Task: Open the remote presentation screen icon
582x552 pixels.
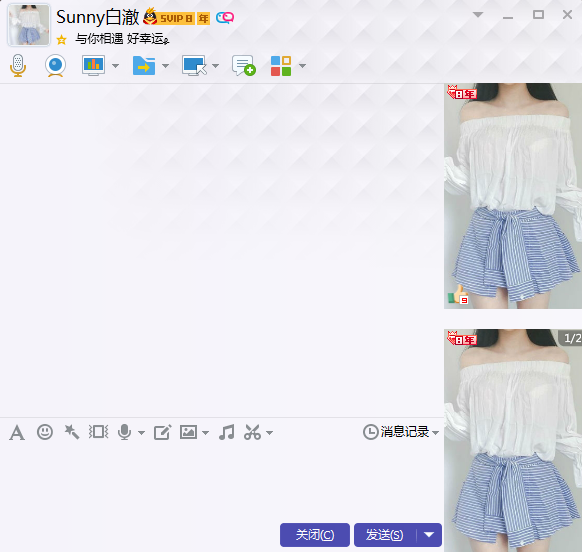Action: (x=93, y=66)
